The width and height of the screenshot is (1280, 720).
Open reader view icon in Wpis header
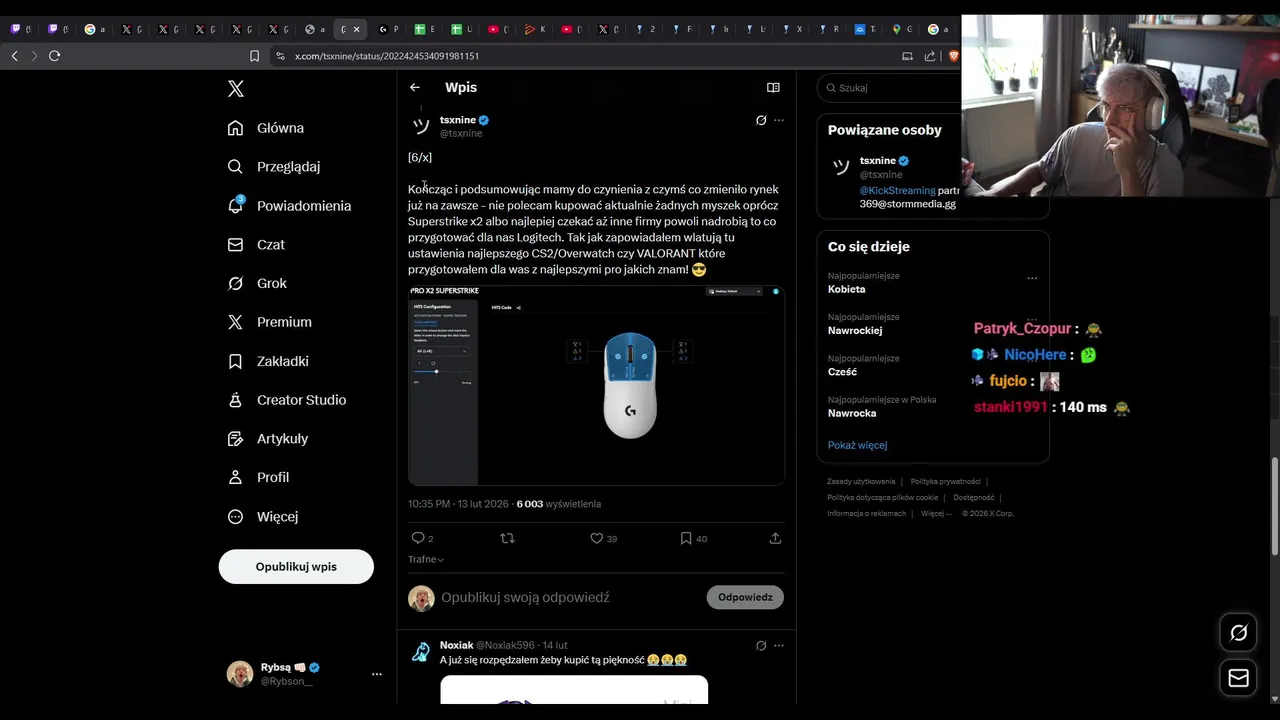773,88
